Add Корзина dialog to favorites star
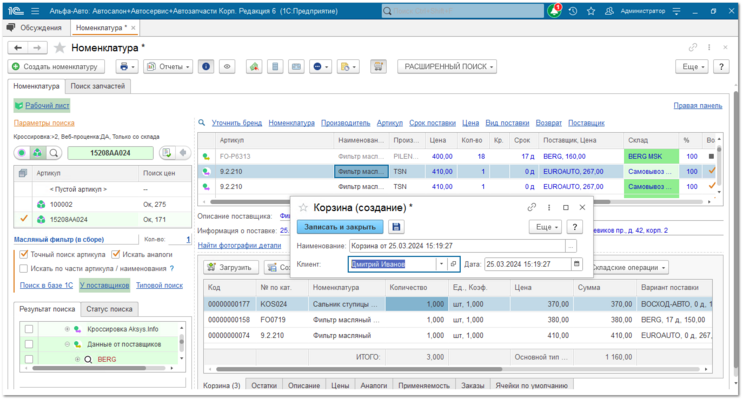The width and height of the screenshot is (743, 400). pyautogui.click(x=303, y=208)
